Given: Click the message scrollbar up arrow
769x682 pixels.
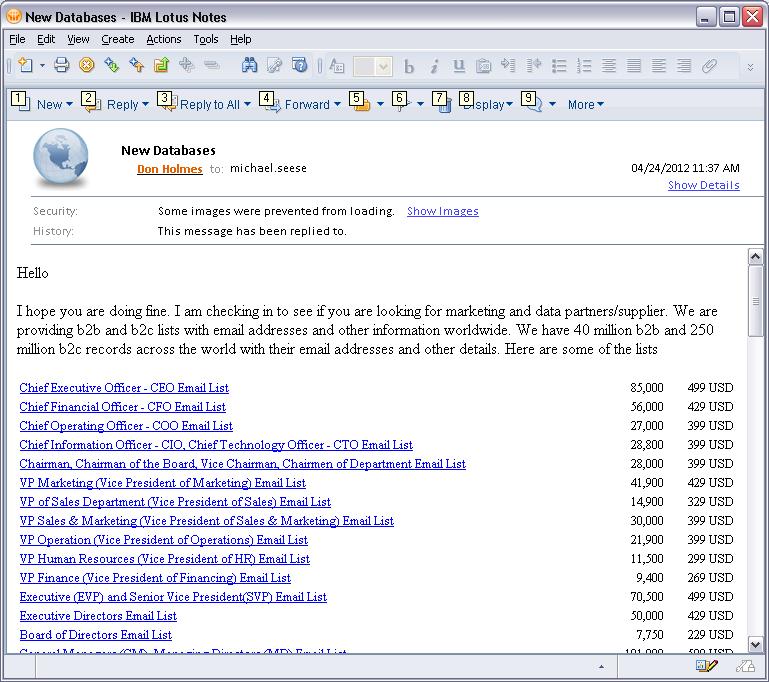Looking at the screenshot, I should tap(755, 256).
